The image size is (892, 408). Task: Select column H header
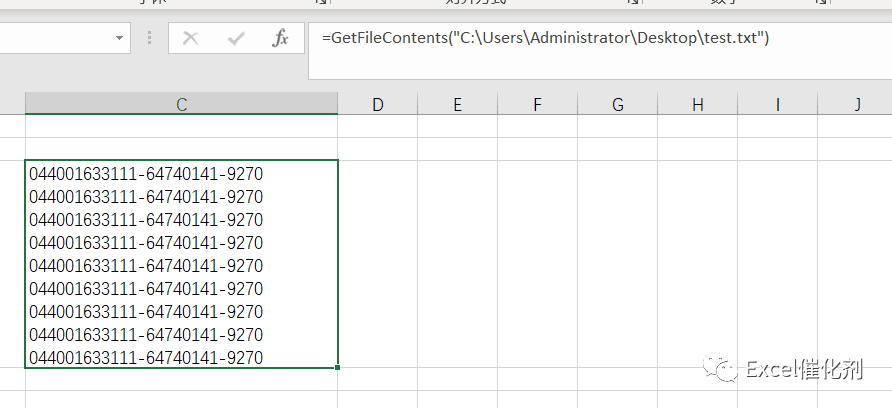(x=698, y=104)
